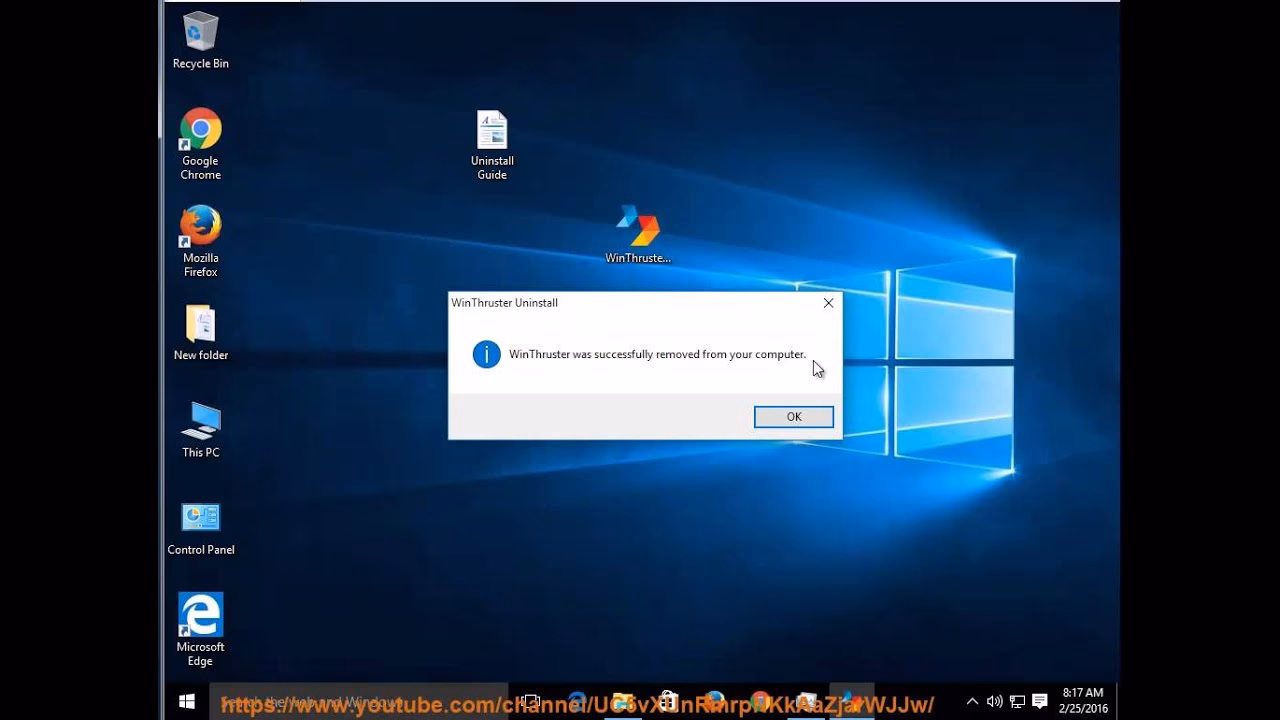Open the clock showing 8:17 AM
Image resolution: width=1280 pixels, height=720 pixels.
tap(1083, 701)
